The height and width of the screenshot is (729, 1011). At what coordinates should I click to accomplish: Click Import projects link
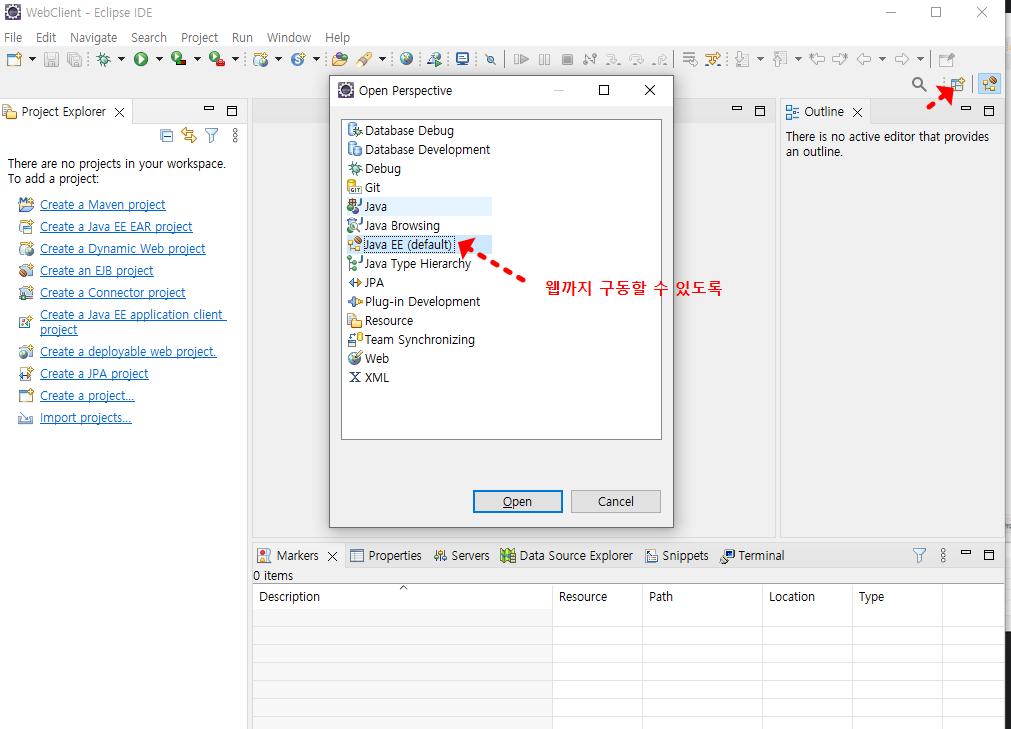[86, 418]
